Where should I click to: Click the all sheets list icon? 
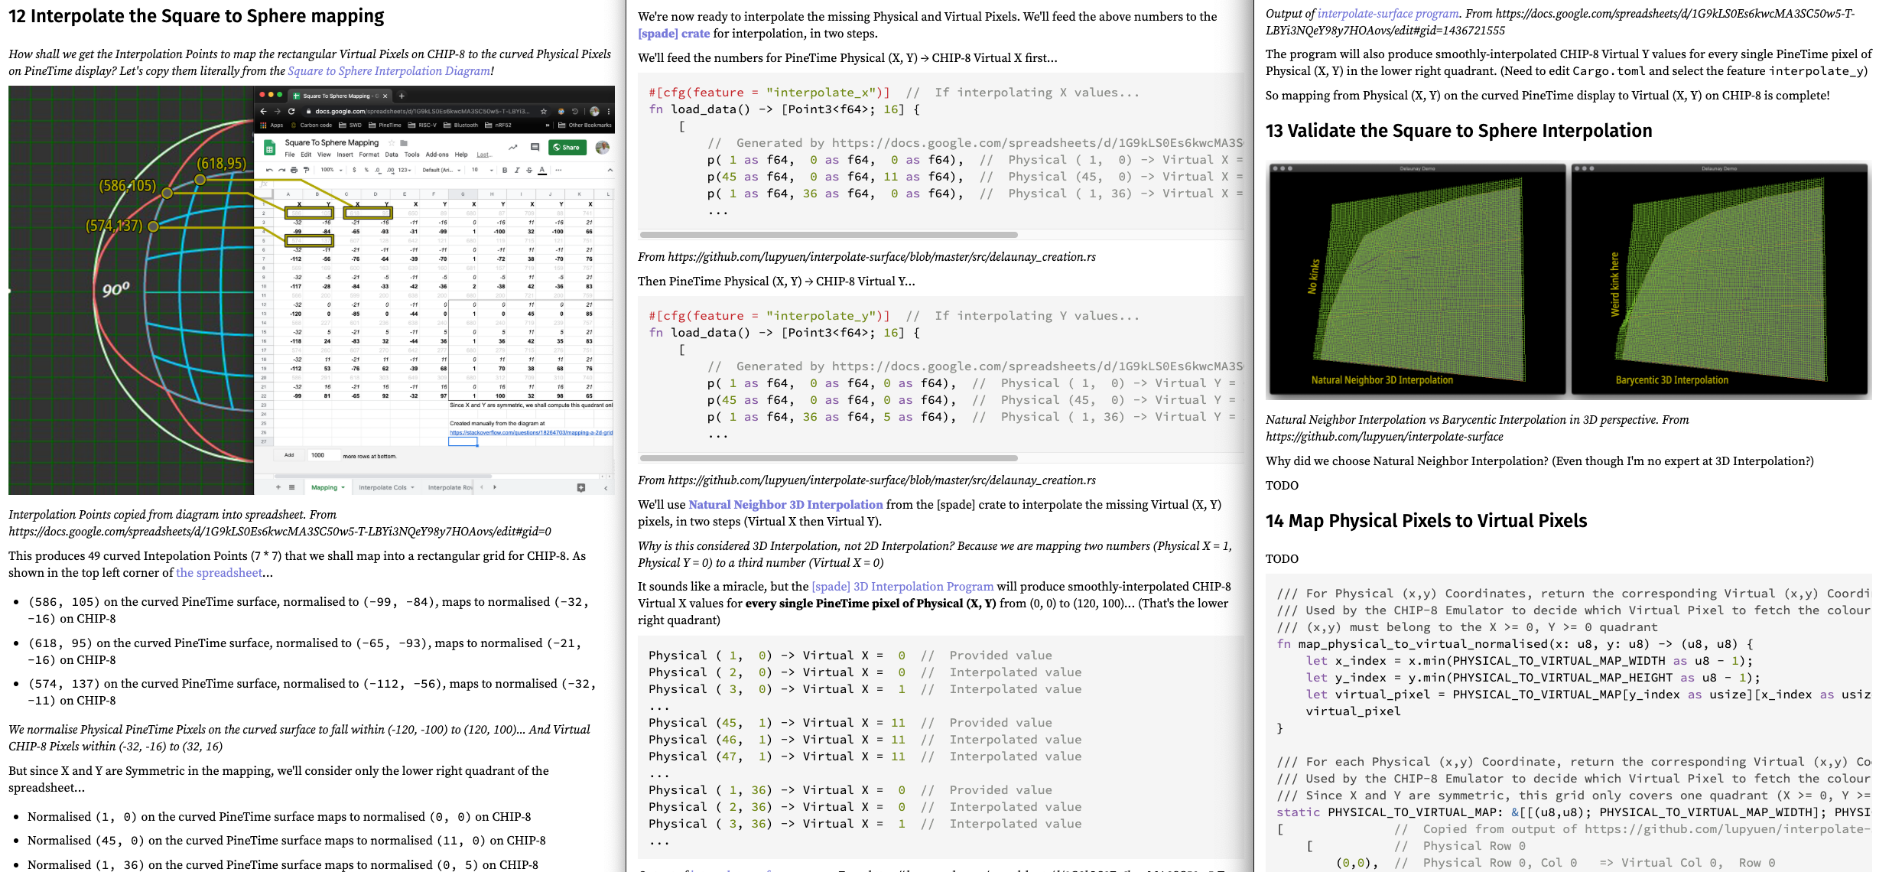tap(292, 487)
